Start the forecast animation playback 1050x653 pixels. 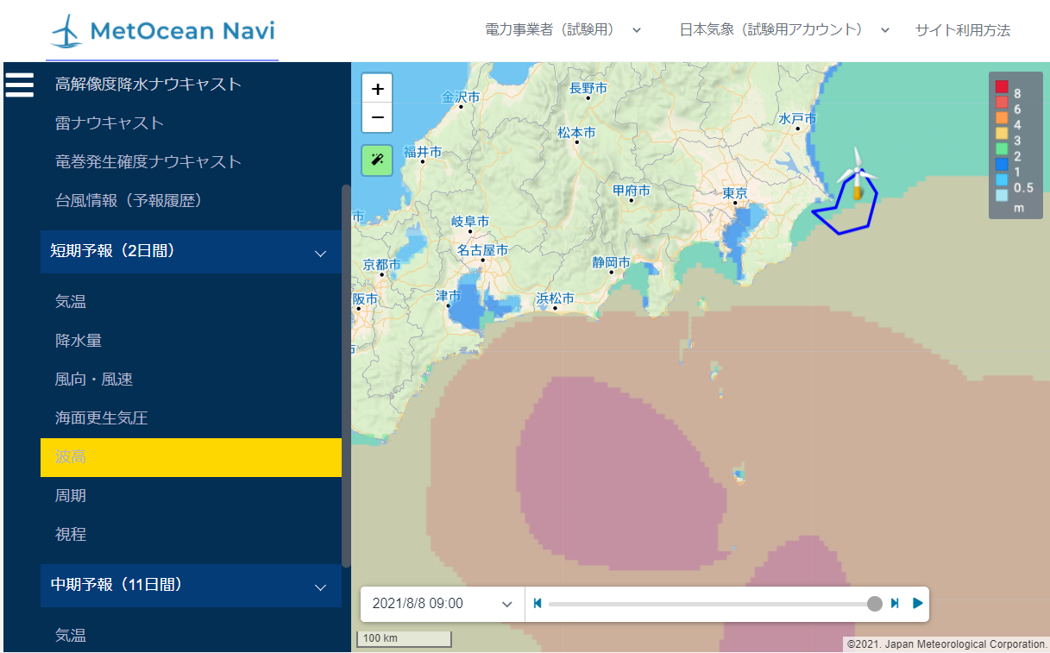[917, 603]
